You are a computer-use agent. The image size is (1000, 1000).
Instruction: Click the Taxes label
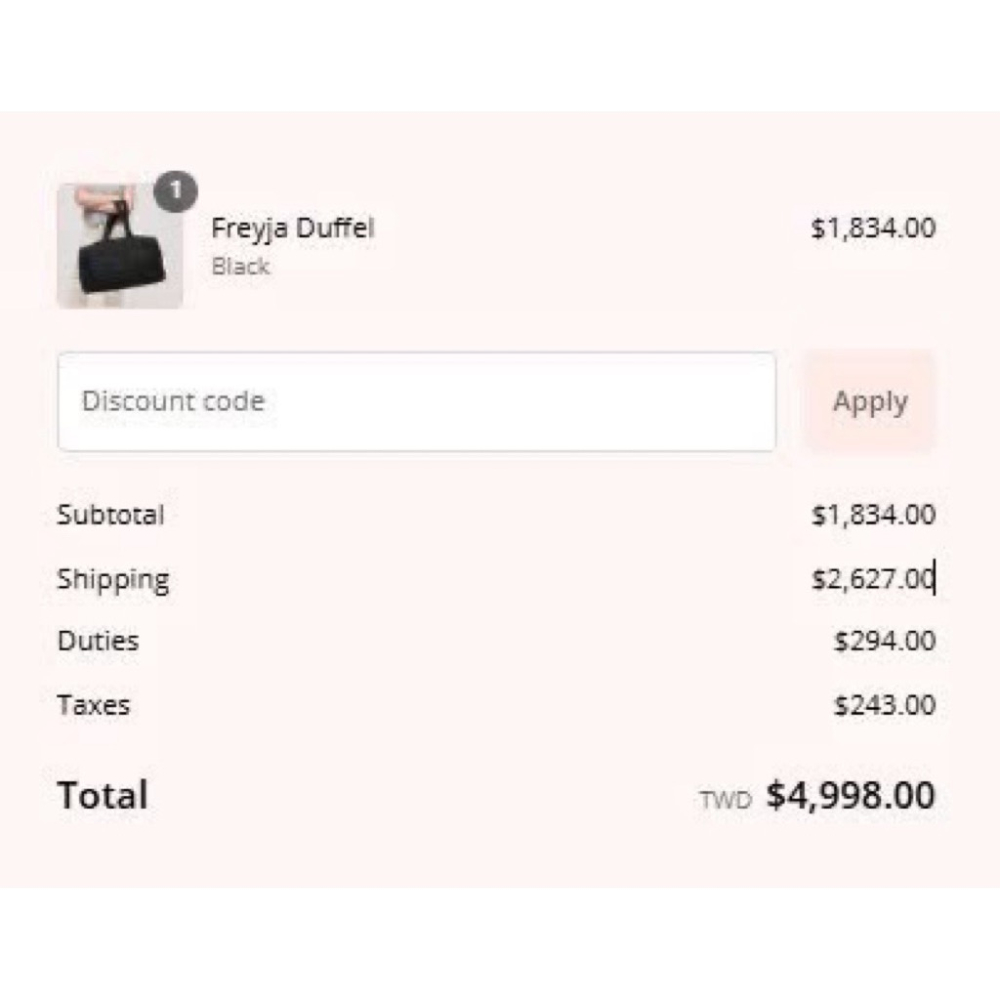pos(93,705)
